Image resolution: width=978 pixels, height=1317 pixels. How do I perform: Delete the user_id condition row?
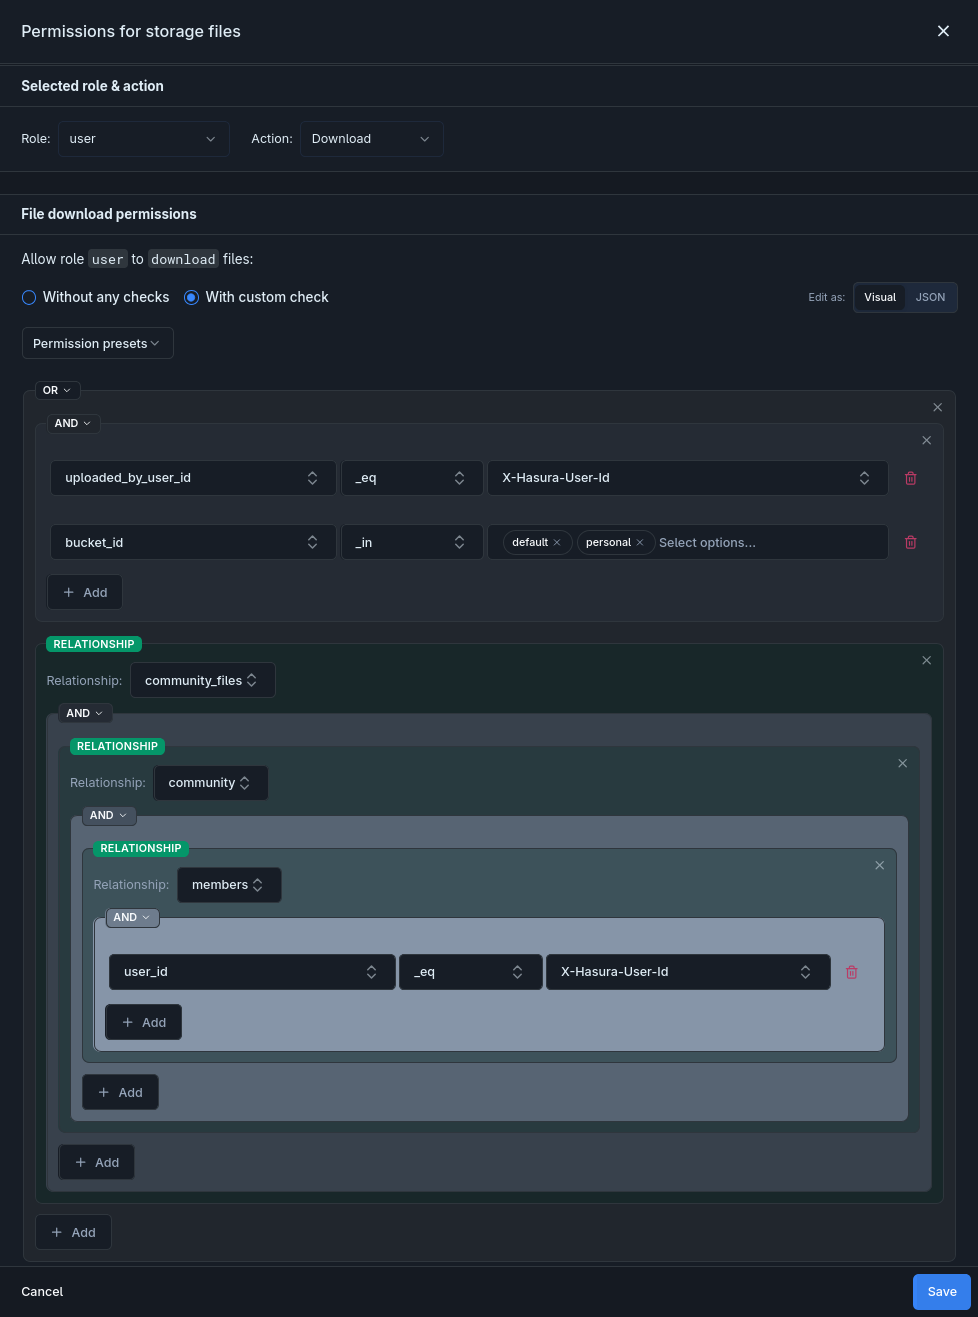[852, 972]
